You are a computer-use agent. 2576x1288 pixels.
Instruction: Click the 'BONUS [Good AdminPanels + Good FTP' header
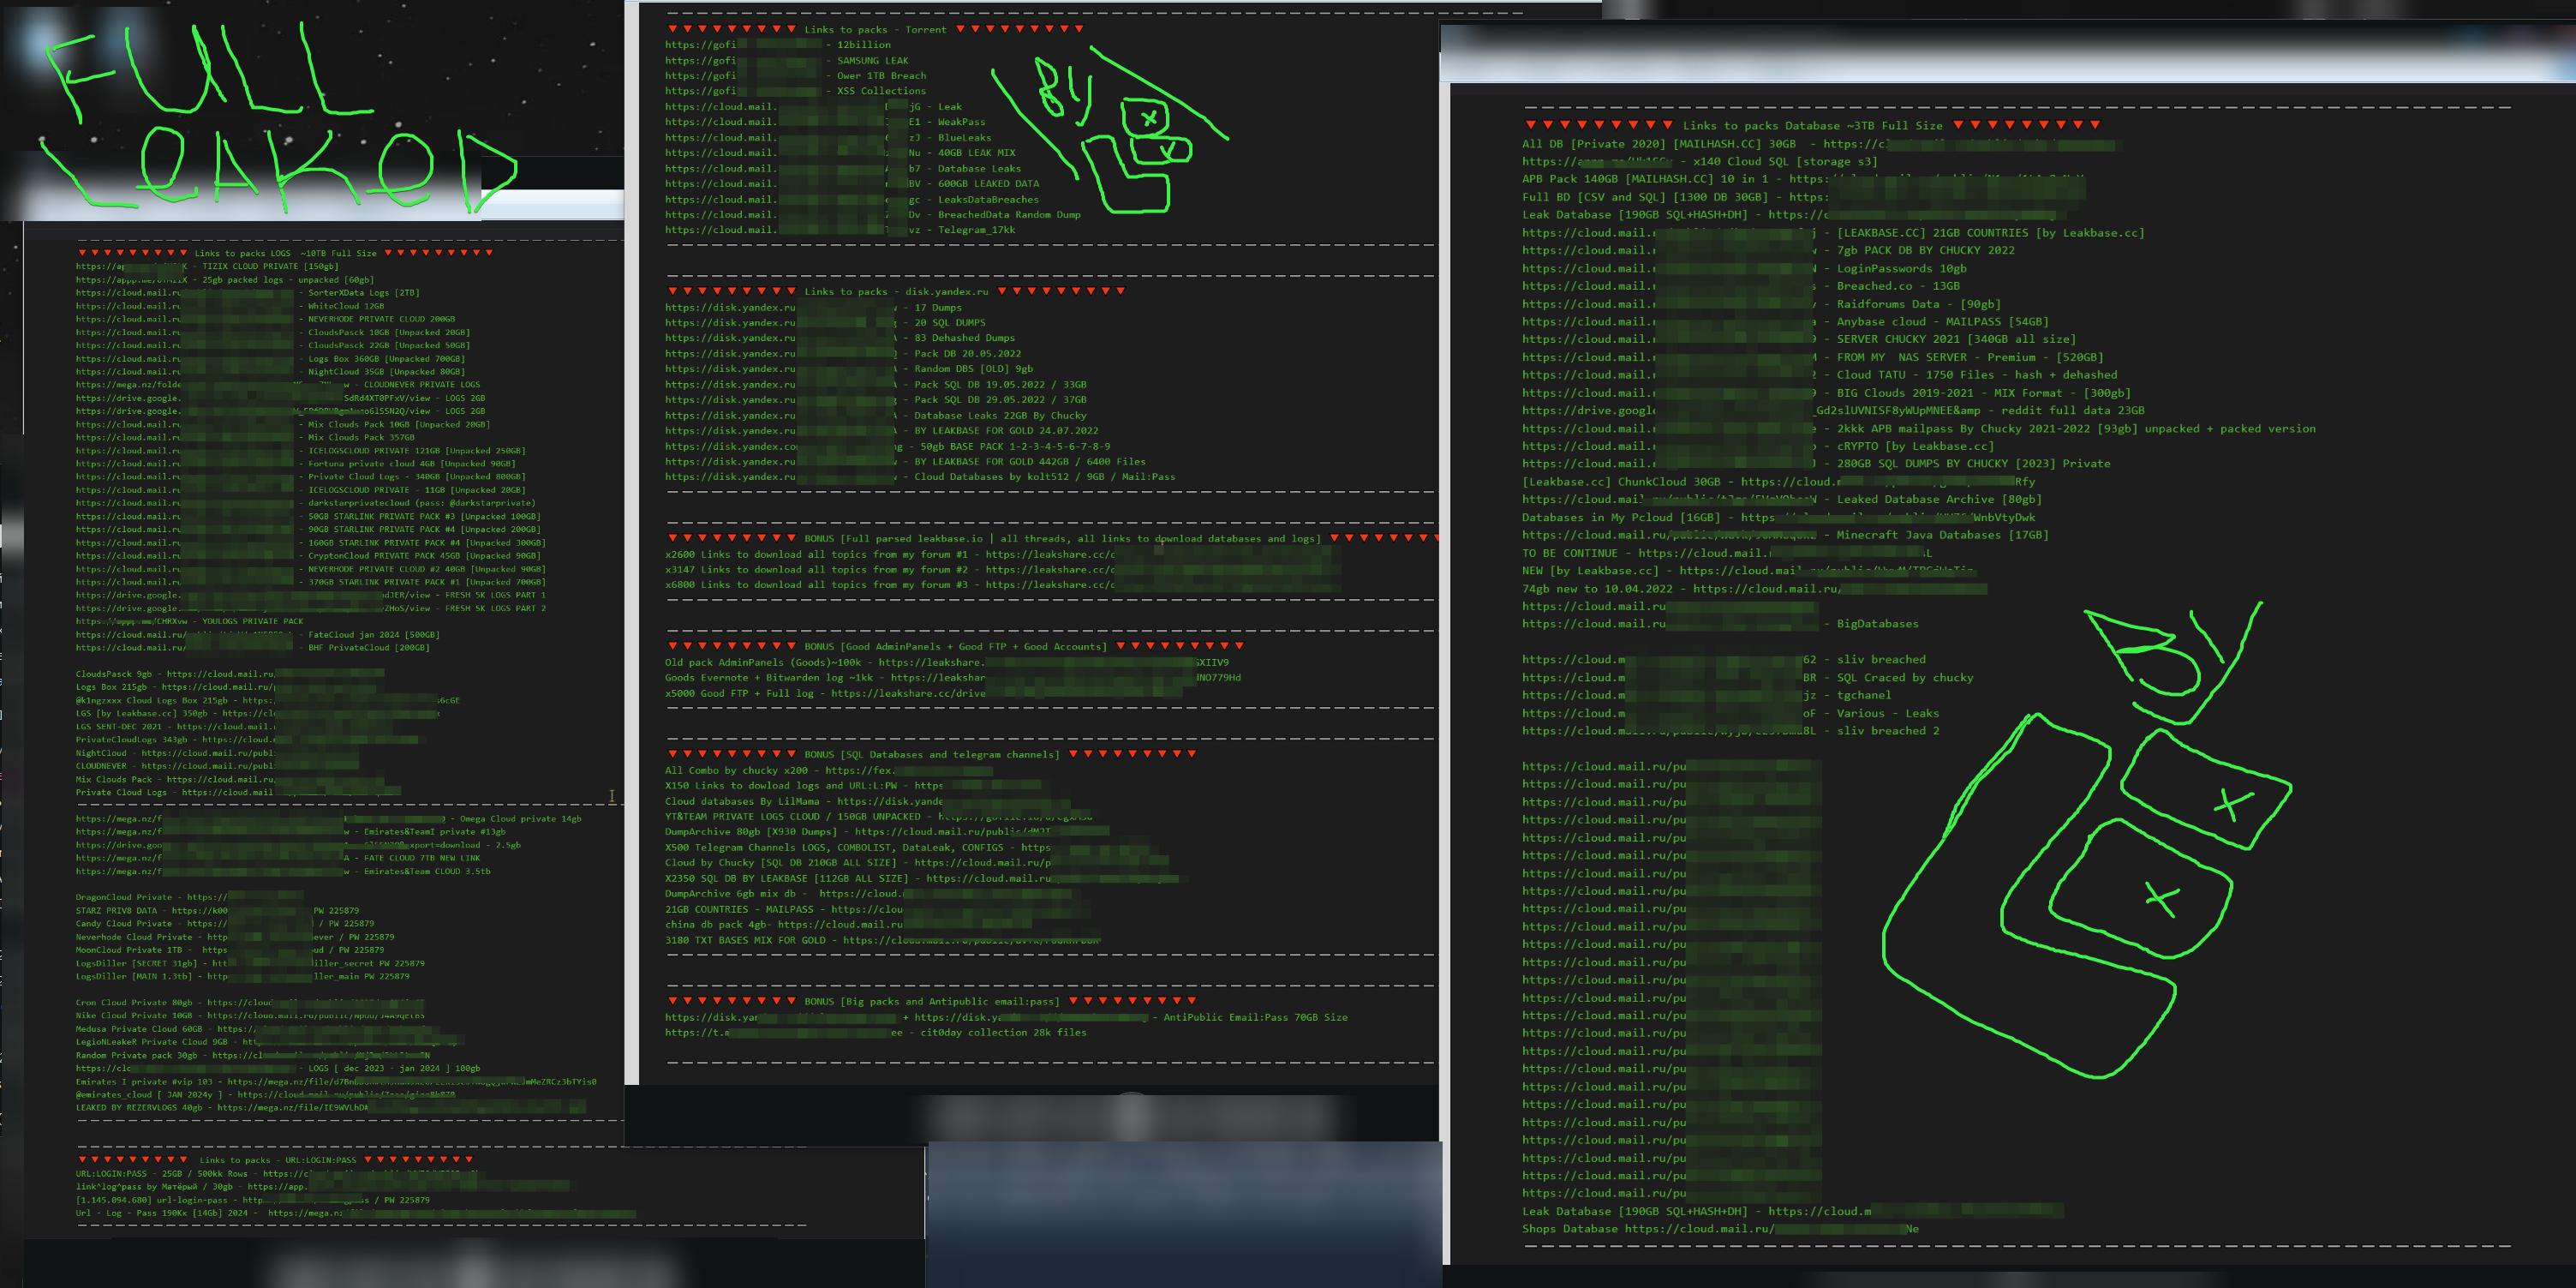(955, 646)
